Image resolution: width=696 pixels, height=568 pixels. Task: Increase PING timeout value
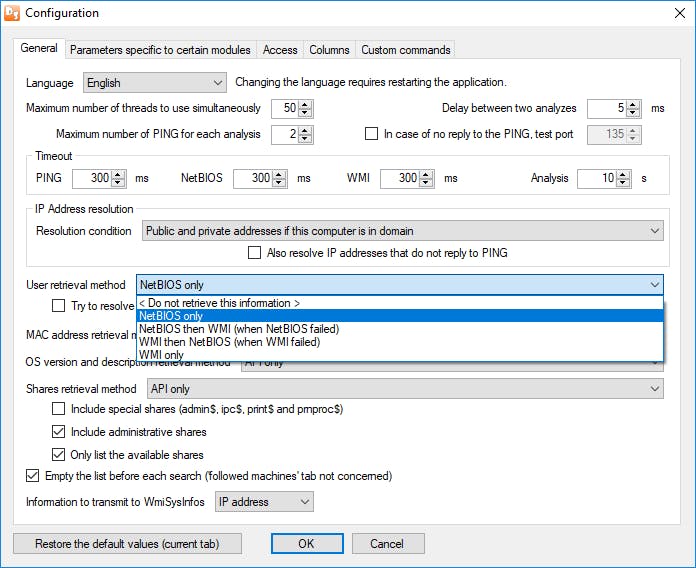point(118,174)
